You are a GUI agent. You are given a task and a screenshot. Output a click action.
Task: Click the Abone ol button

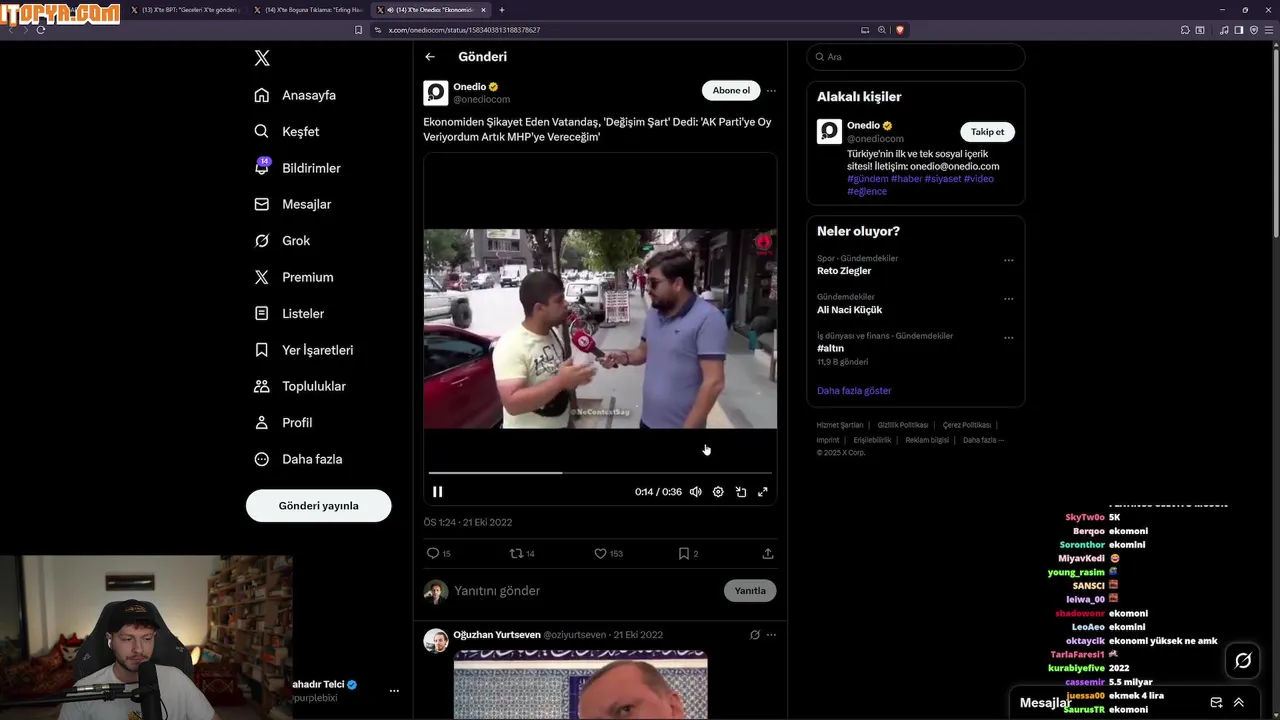pyautogui.click(x=731, y=90)
